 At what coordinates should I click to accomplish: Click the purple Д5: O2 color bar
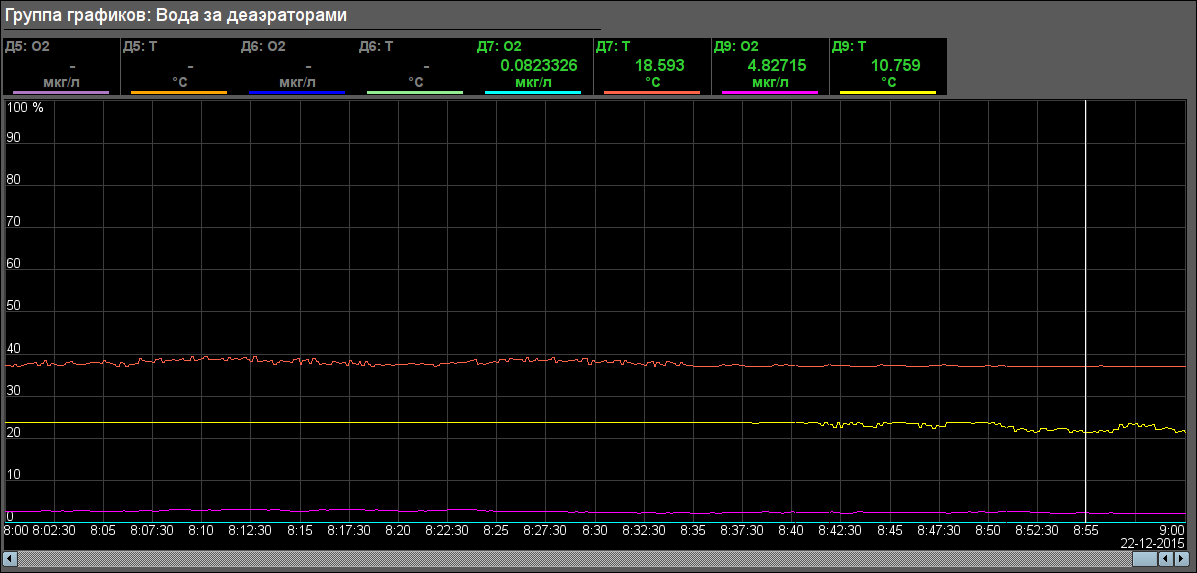[x=61, y=92]
